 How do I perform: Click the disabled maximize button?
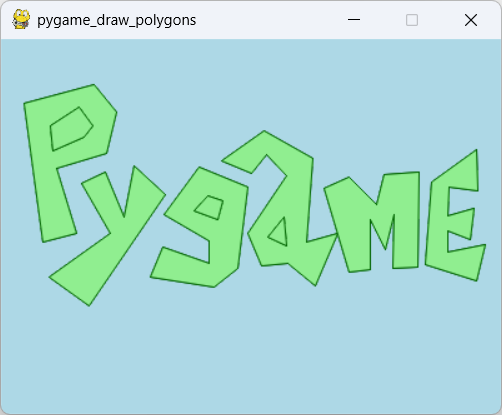[x=412, y=20]
